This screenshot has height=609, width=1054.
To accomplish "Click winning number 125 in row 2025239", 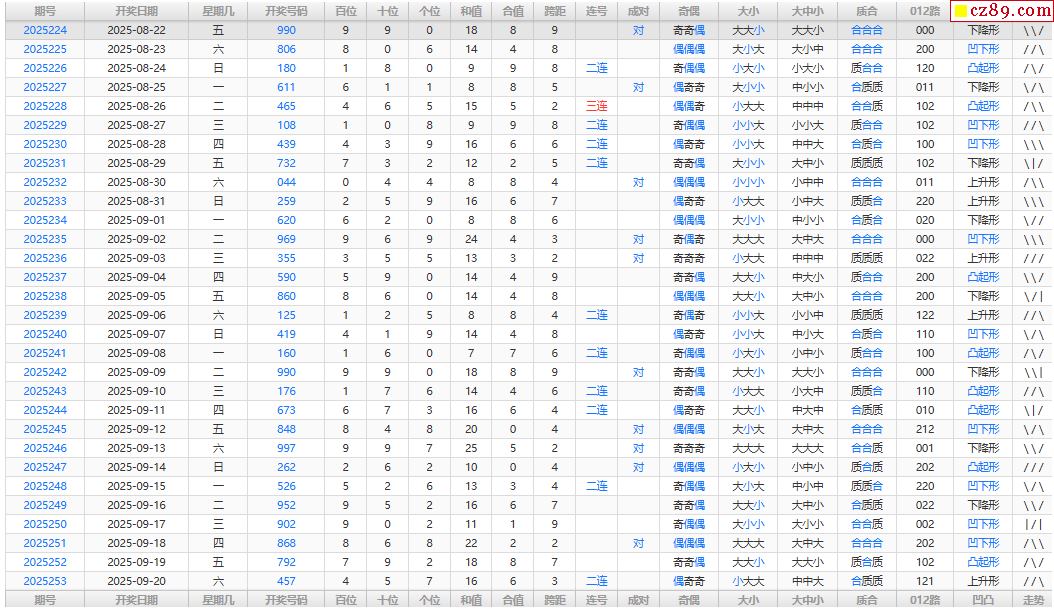I will (286, 315).
